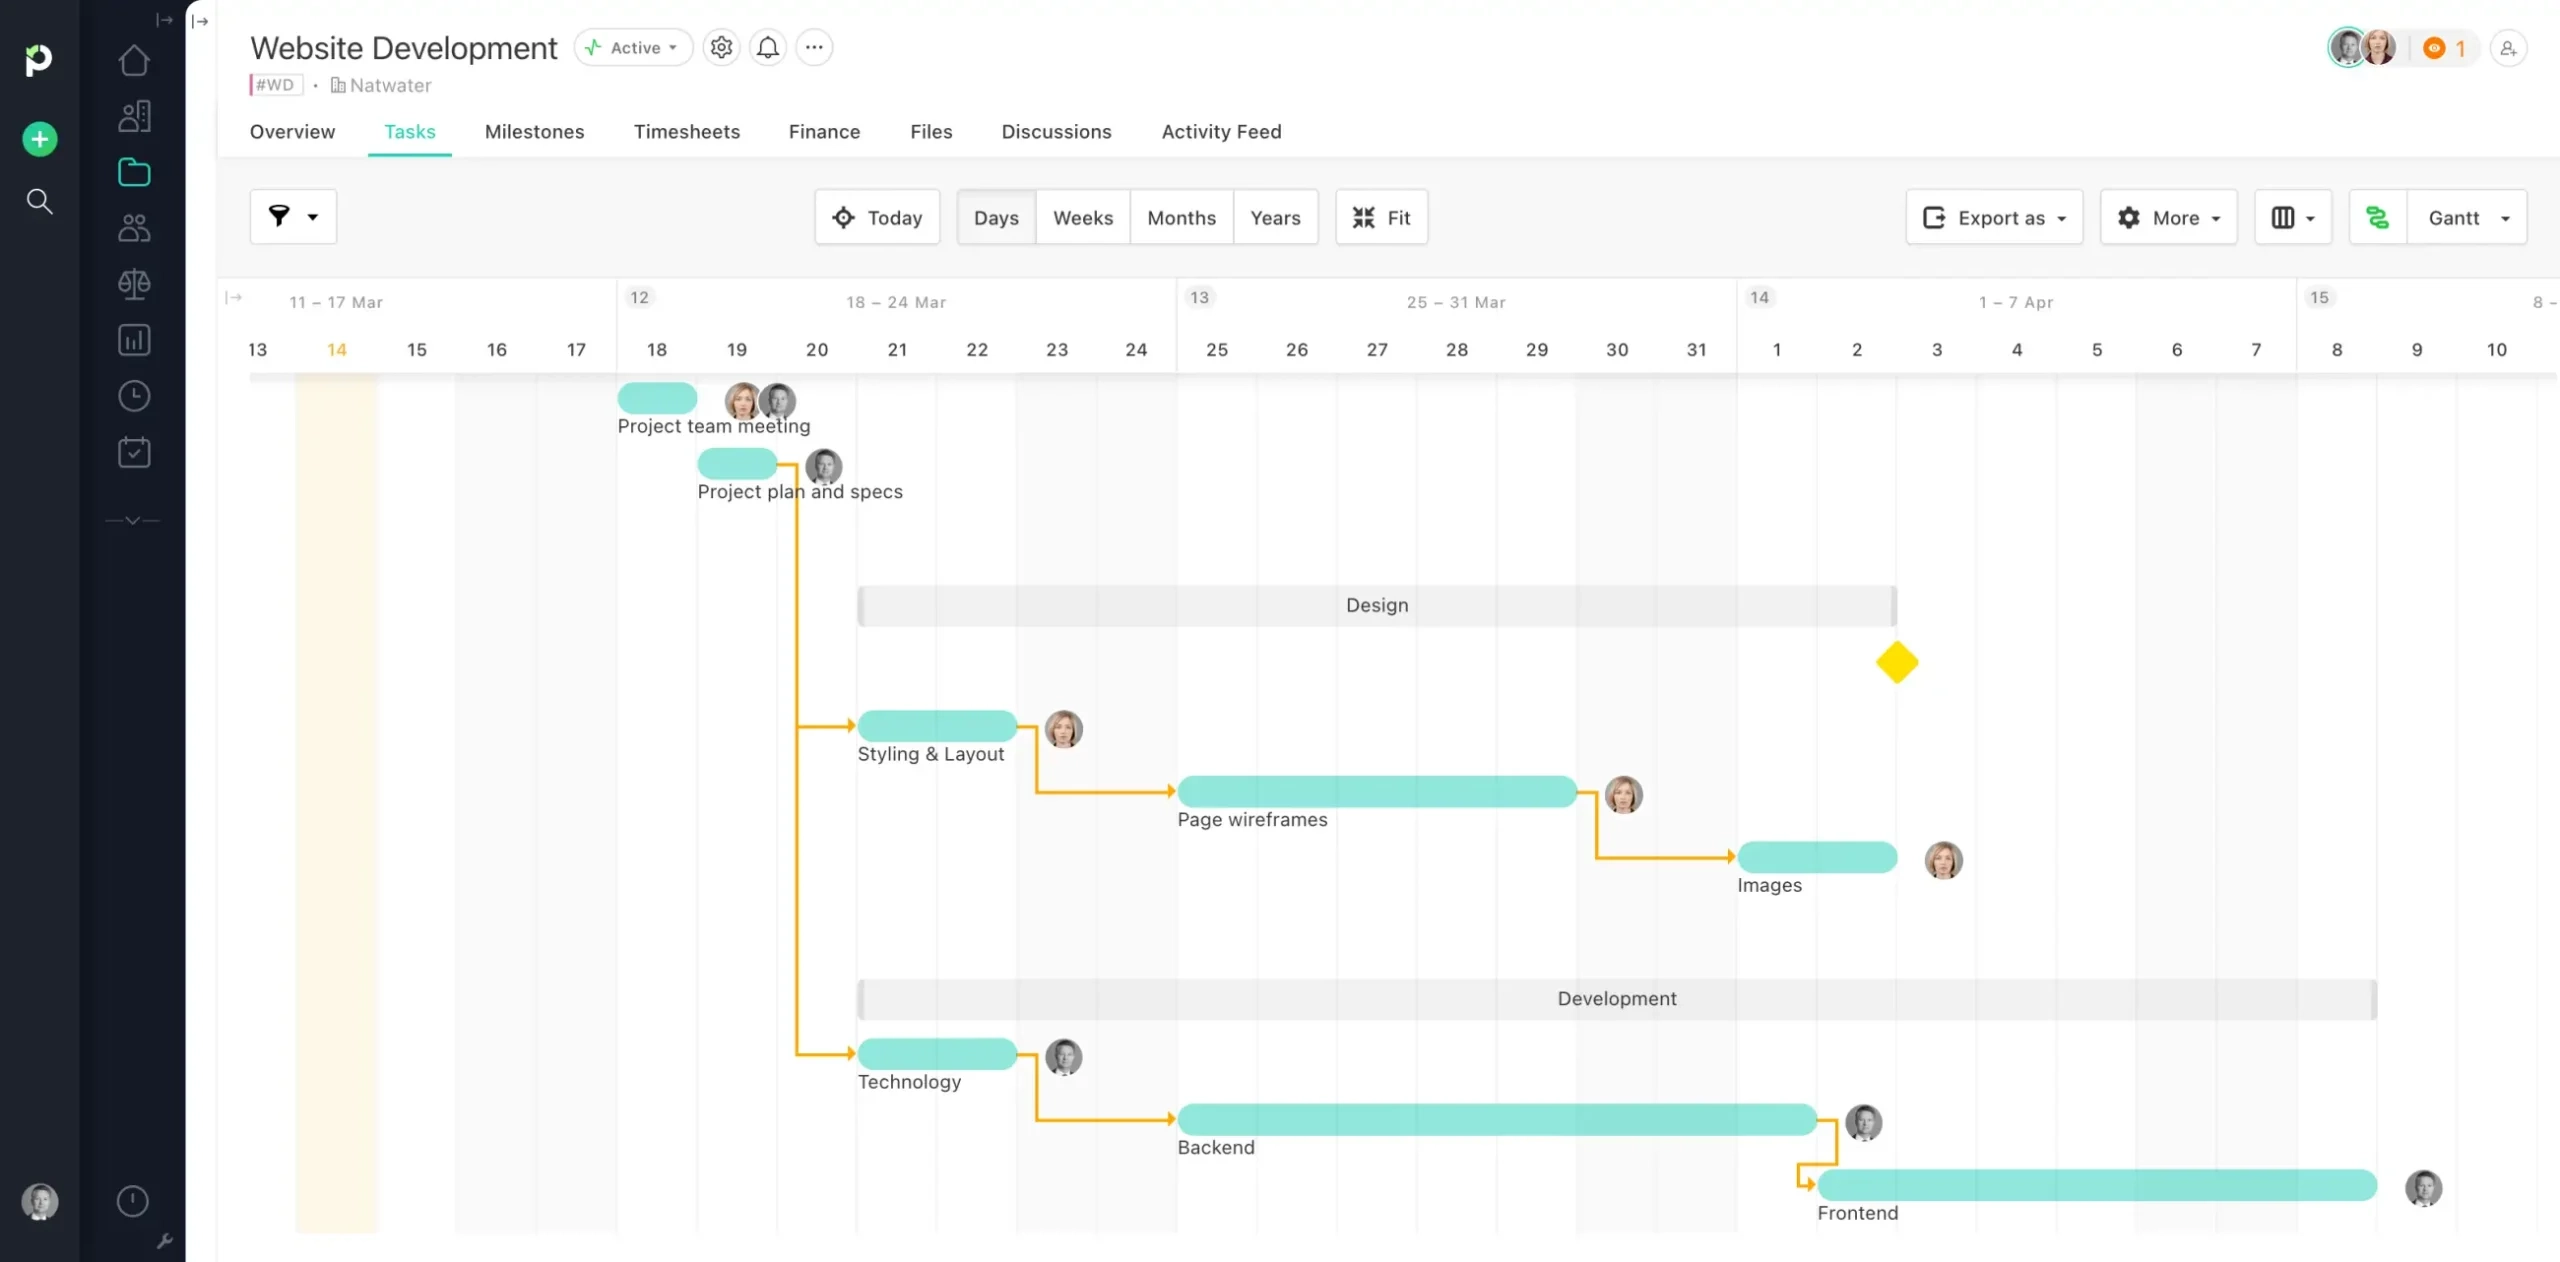Click the Search icon in the sidebar
This screenshot has width=2560, height=1262.
click(x=40, y=201)
